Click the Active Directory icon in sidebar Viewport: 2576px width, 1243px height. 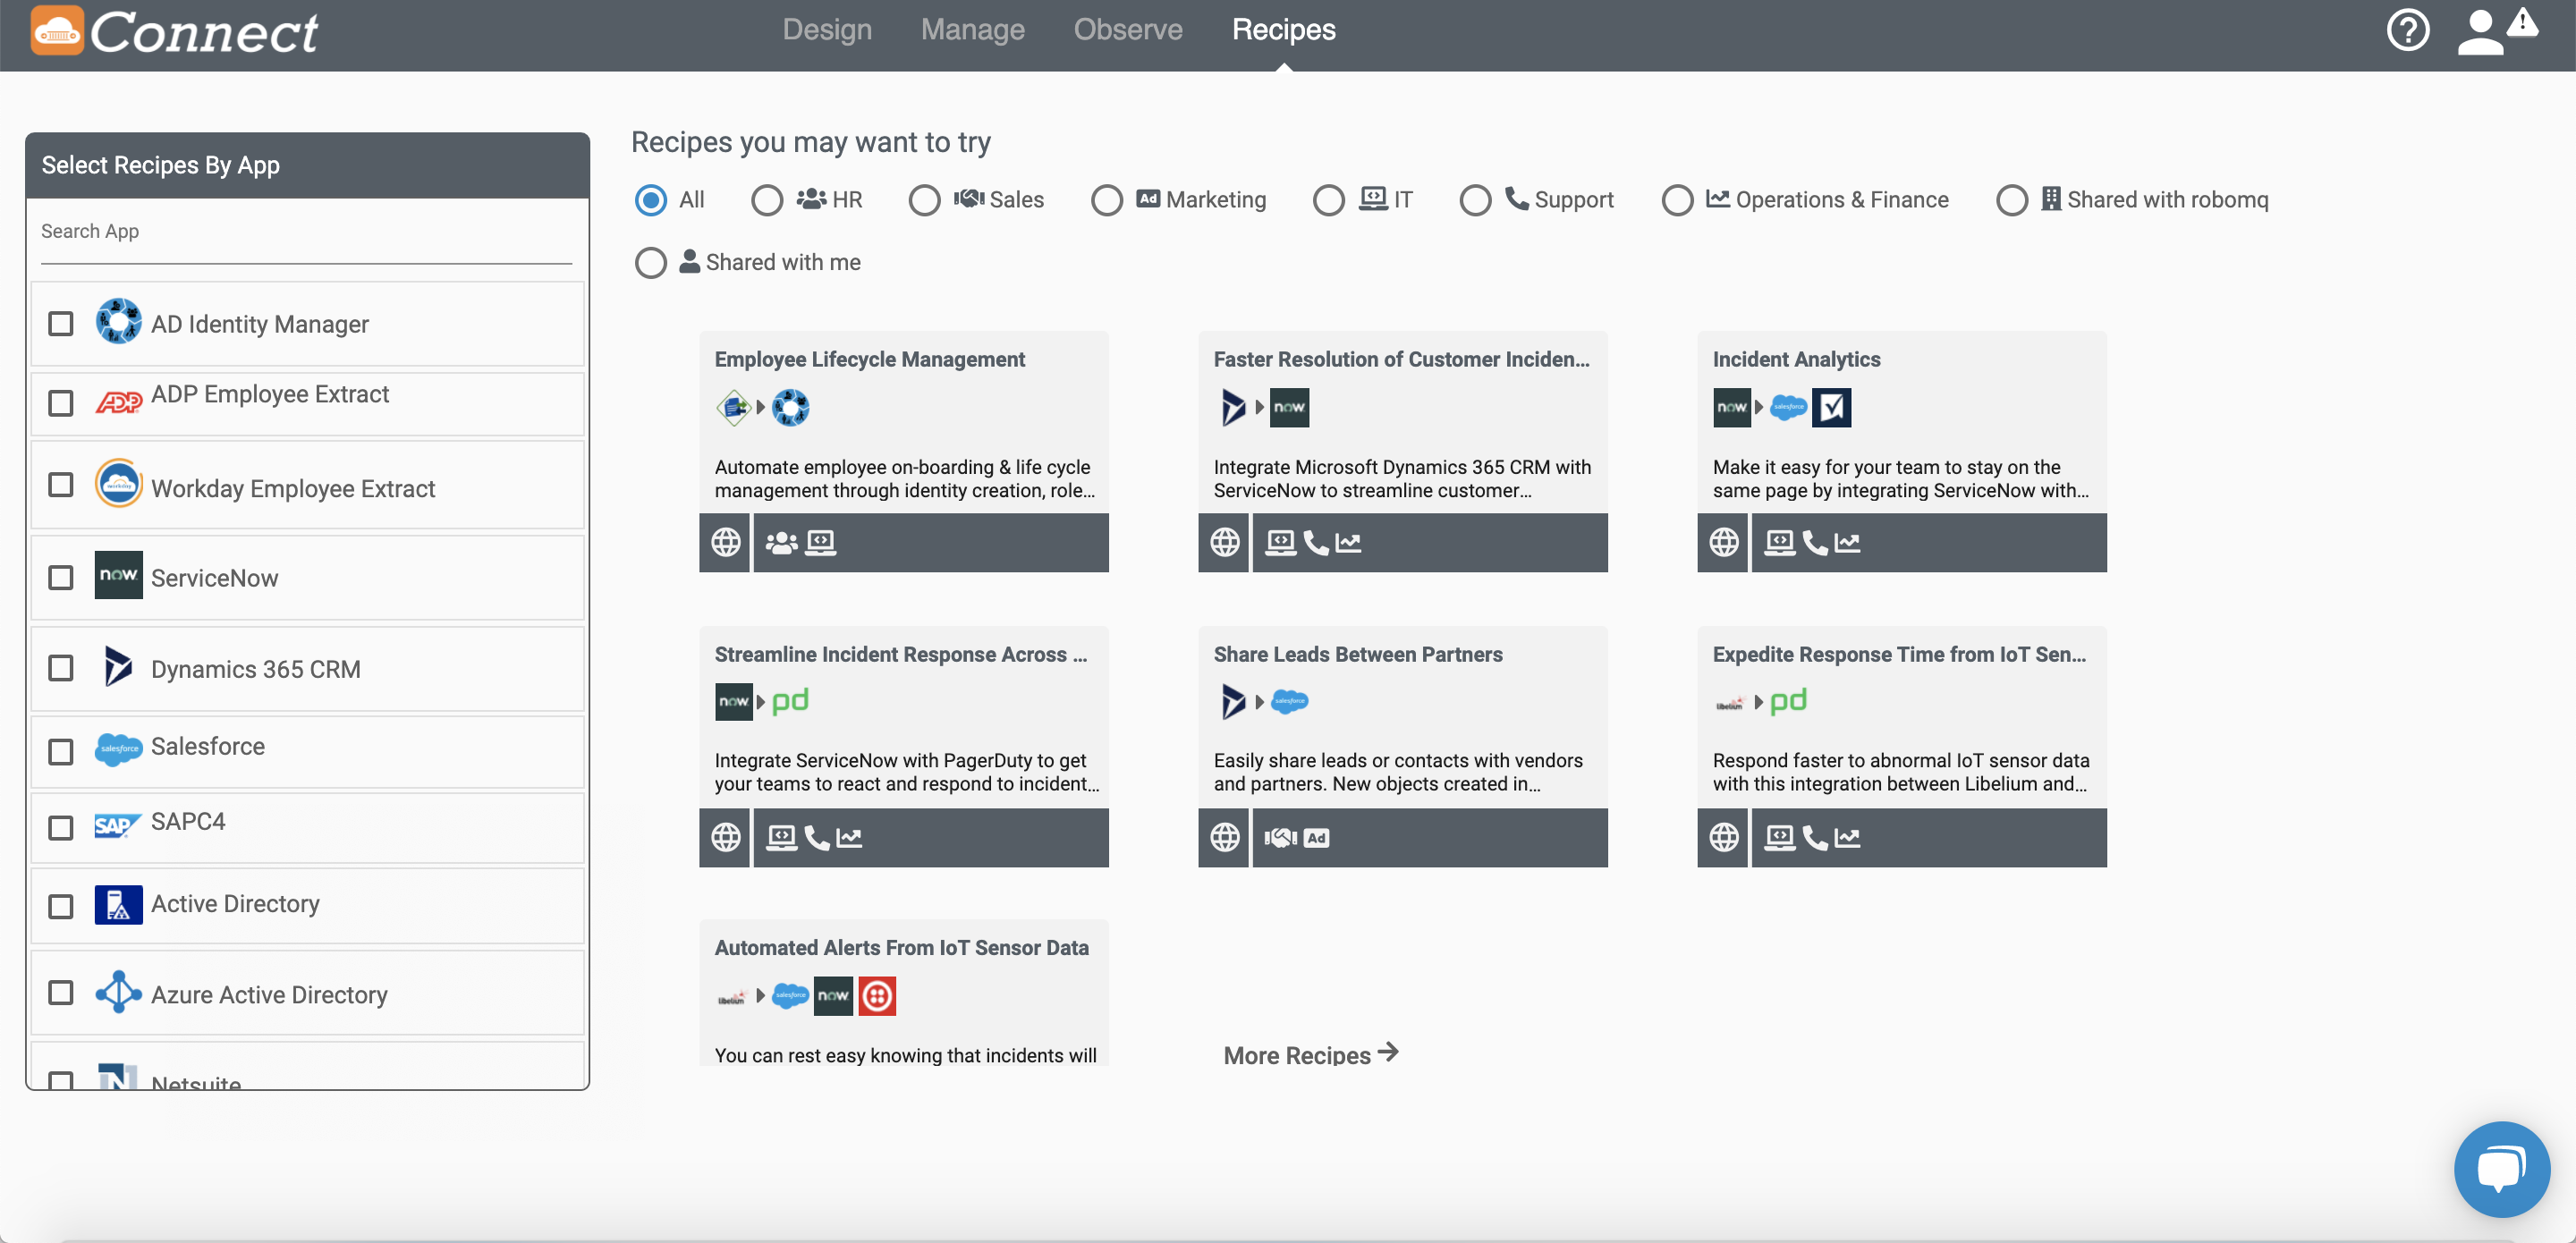point(118,903)
